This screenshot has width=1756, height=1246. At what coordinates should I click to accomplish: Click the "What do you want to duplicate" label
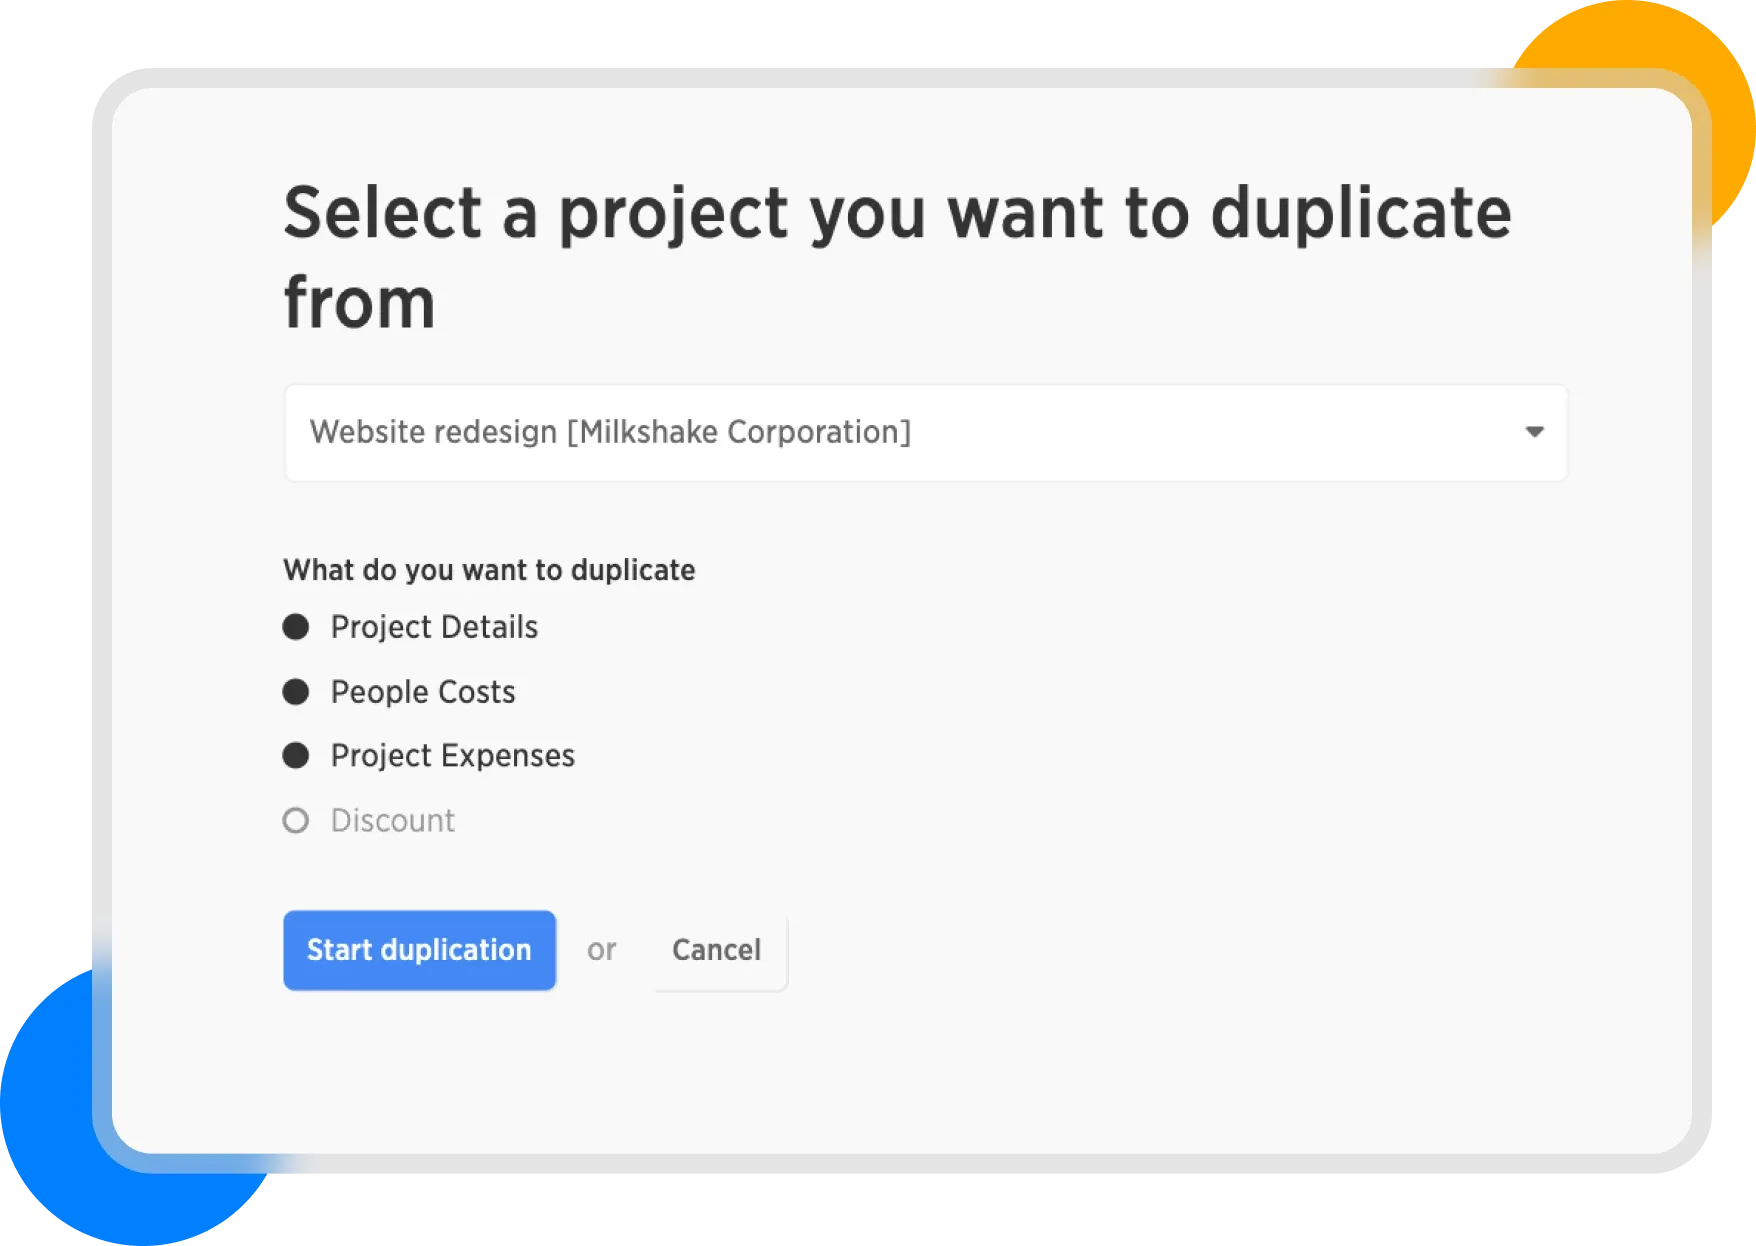point(489,570)
